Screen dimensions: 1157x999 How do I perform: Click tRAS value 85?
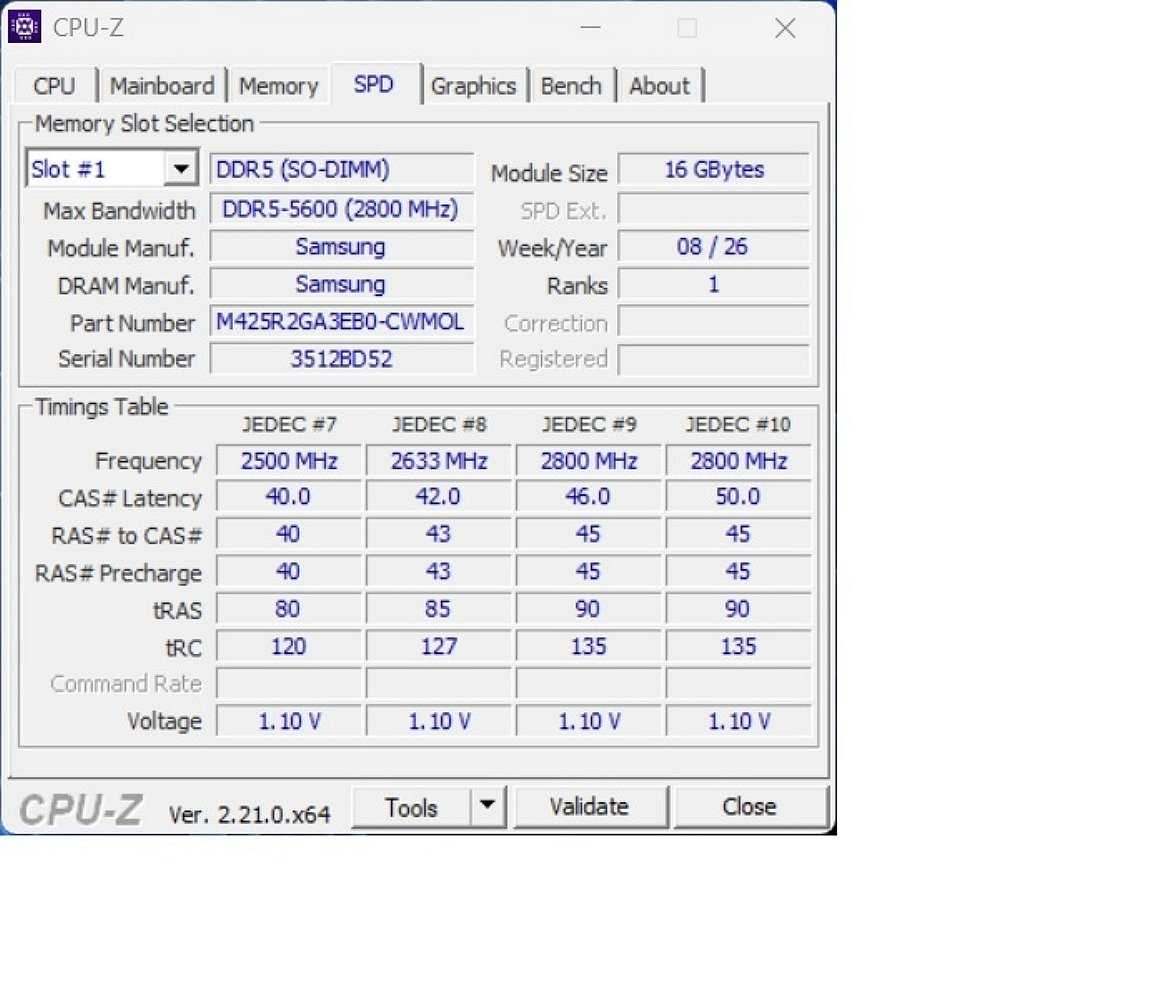(x=439, y=609)
